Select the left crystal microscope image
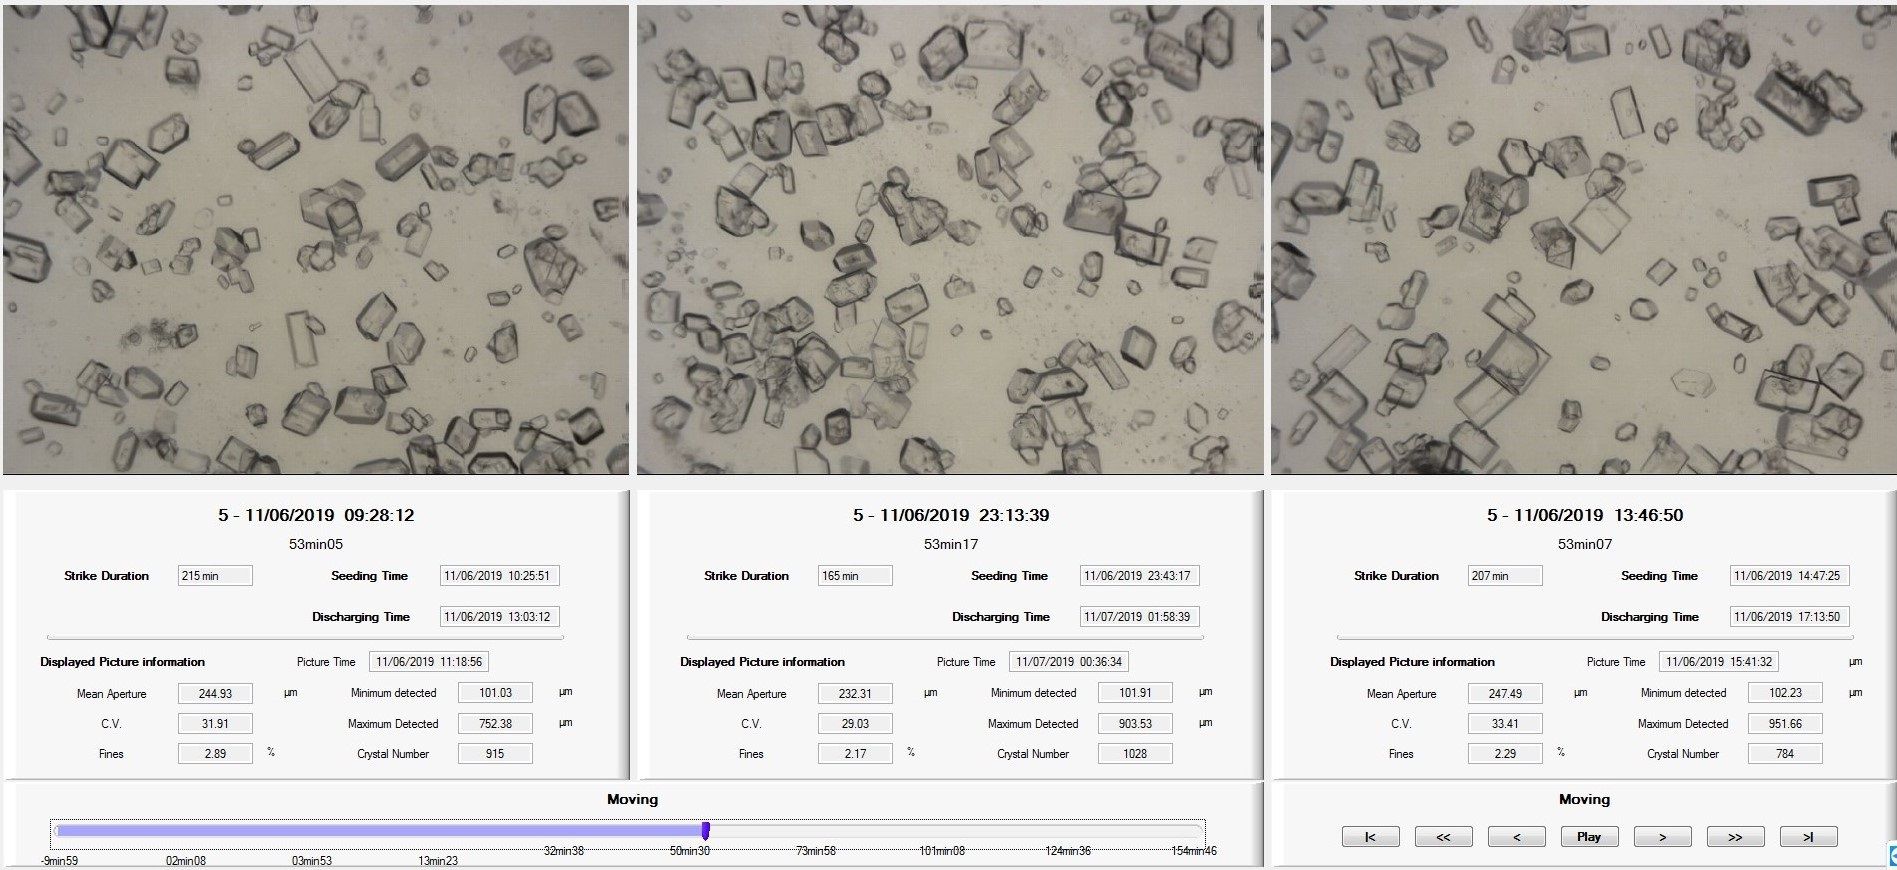The height and width of the screenshot is (870, 1897). pyautogui.click(x=316, y=239)
